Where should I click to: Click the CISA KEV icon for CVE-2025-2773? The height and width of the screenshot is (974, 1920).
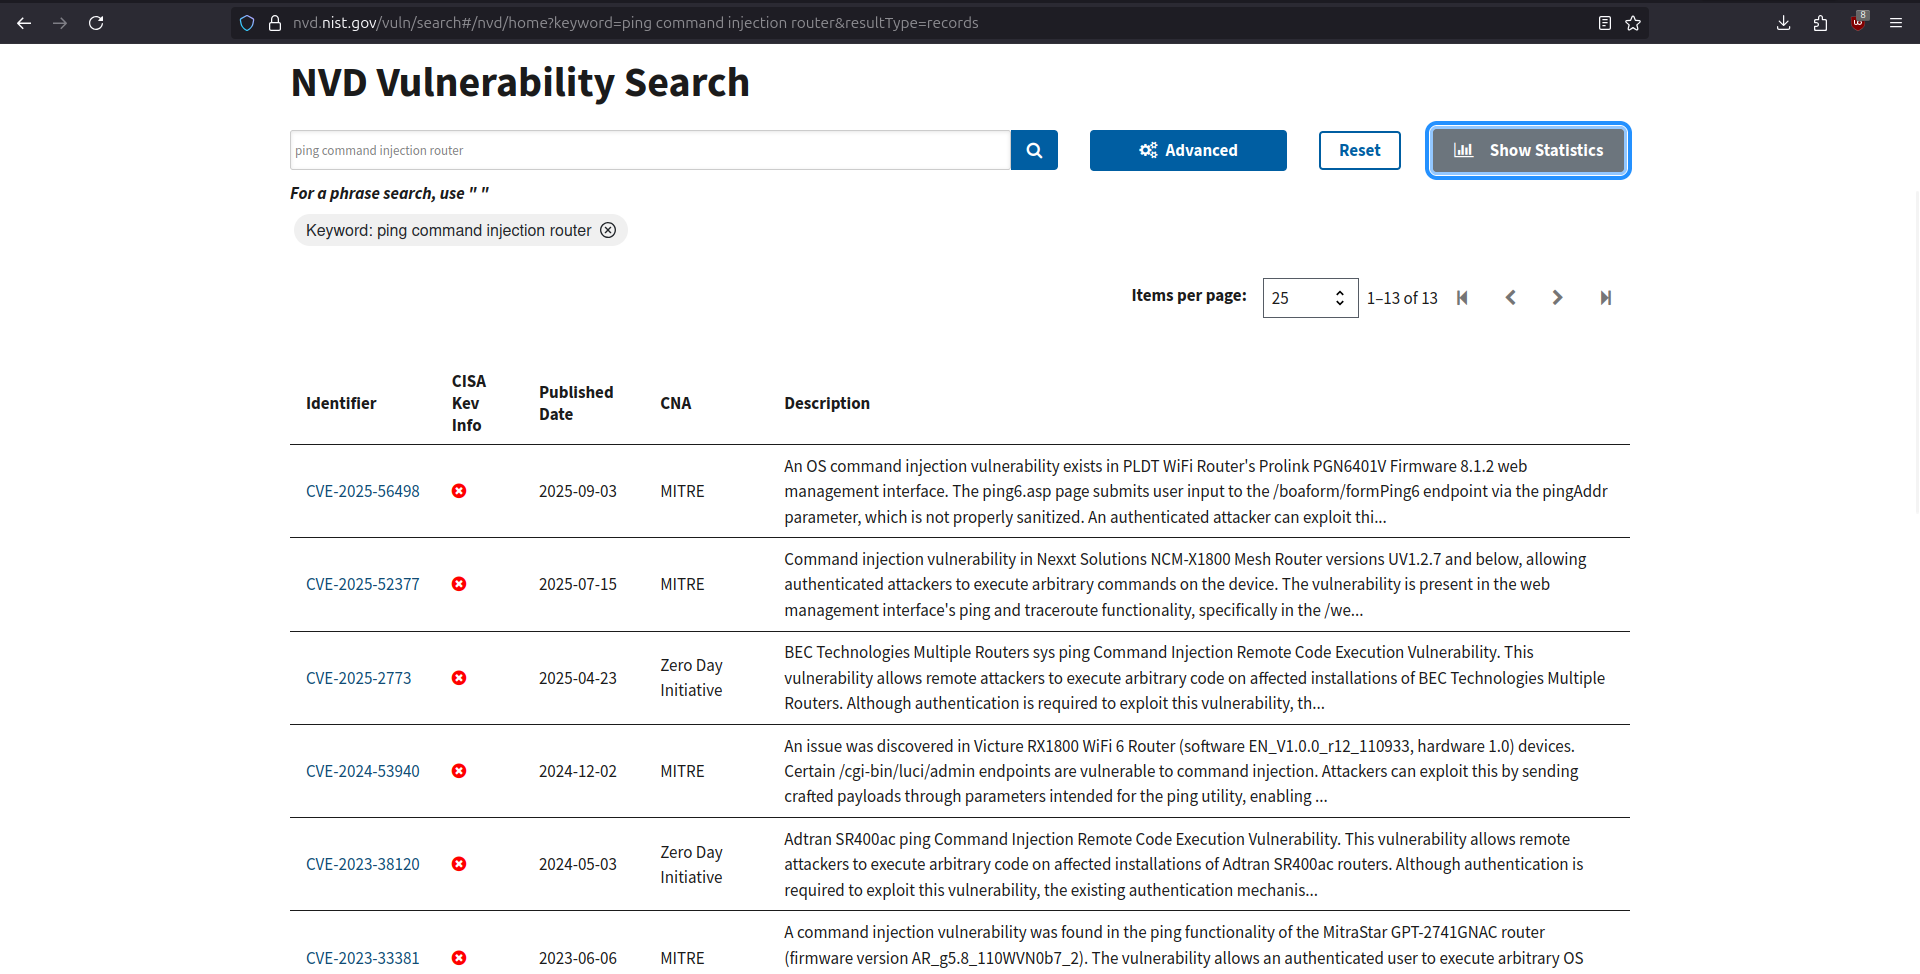tap(459, 678)
